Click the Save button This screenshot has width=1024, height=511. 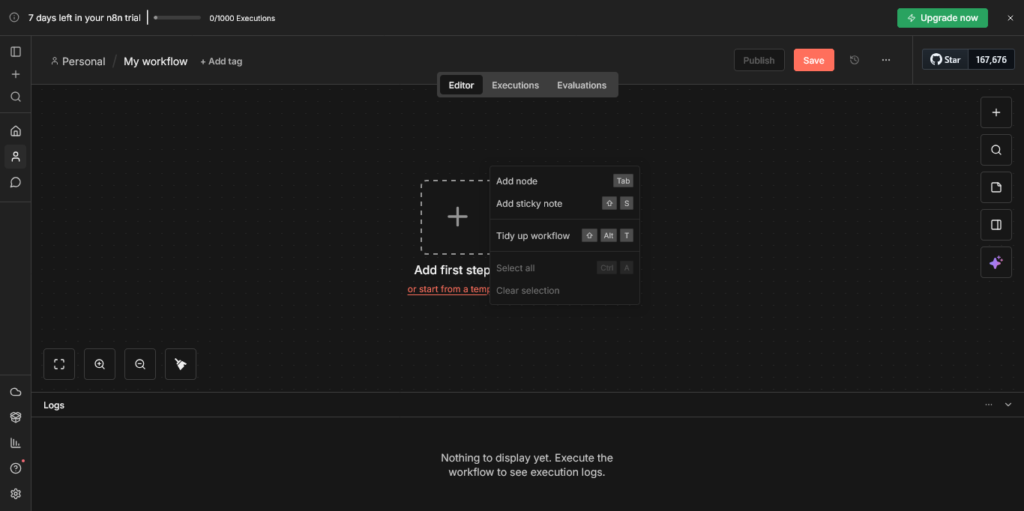click(x=813, y=60)
